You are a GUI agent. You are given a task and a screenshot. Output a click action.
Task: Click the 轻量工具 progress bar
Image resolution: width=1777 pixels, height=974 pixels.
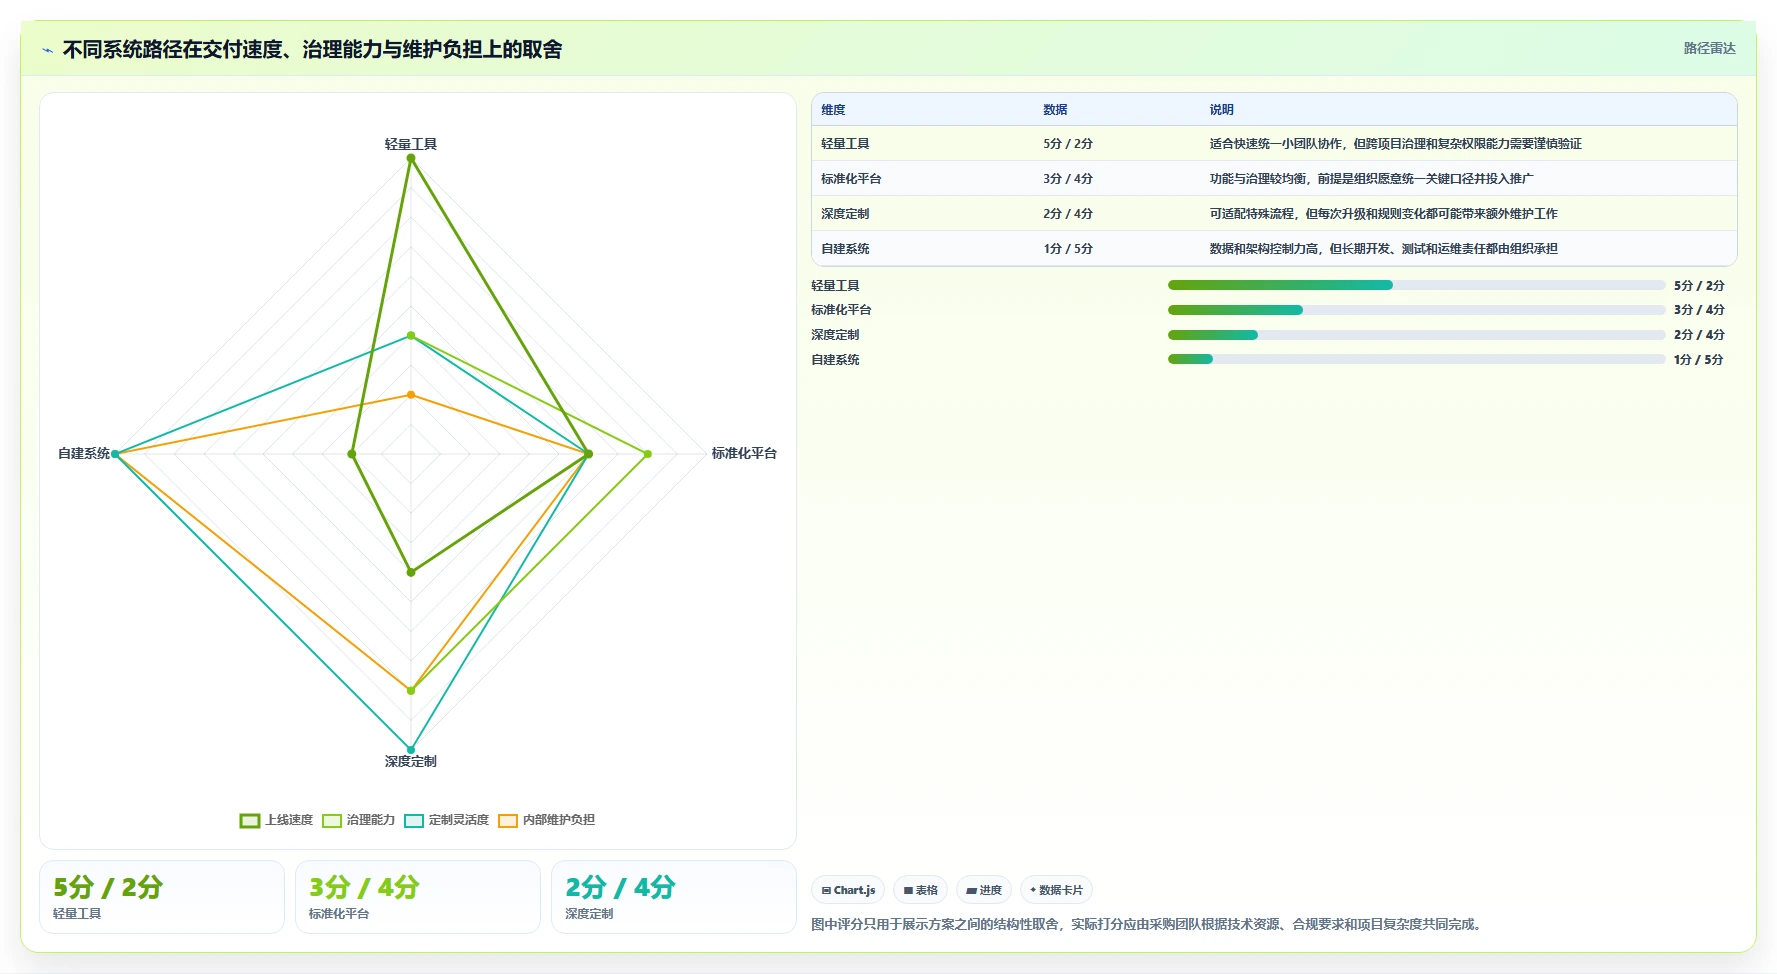[1416, 285]
